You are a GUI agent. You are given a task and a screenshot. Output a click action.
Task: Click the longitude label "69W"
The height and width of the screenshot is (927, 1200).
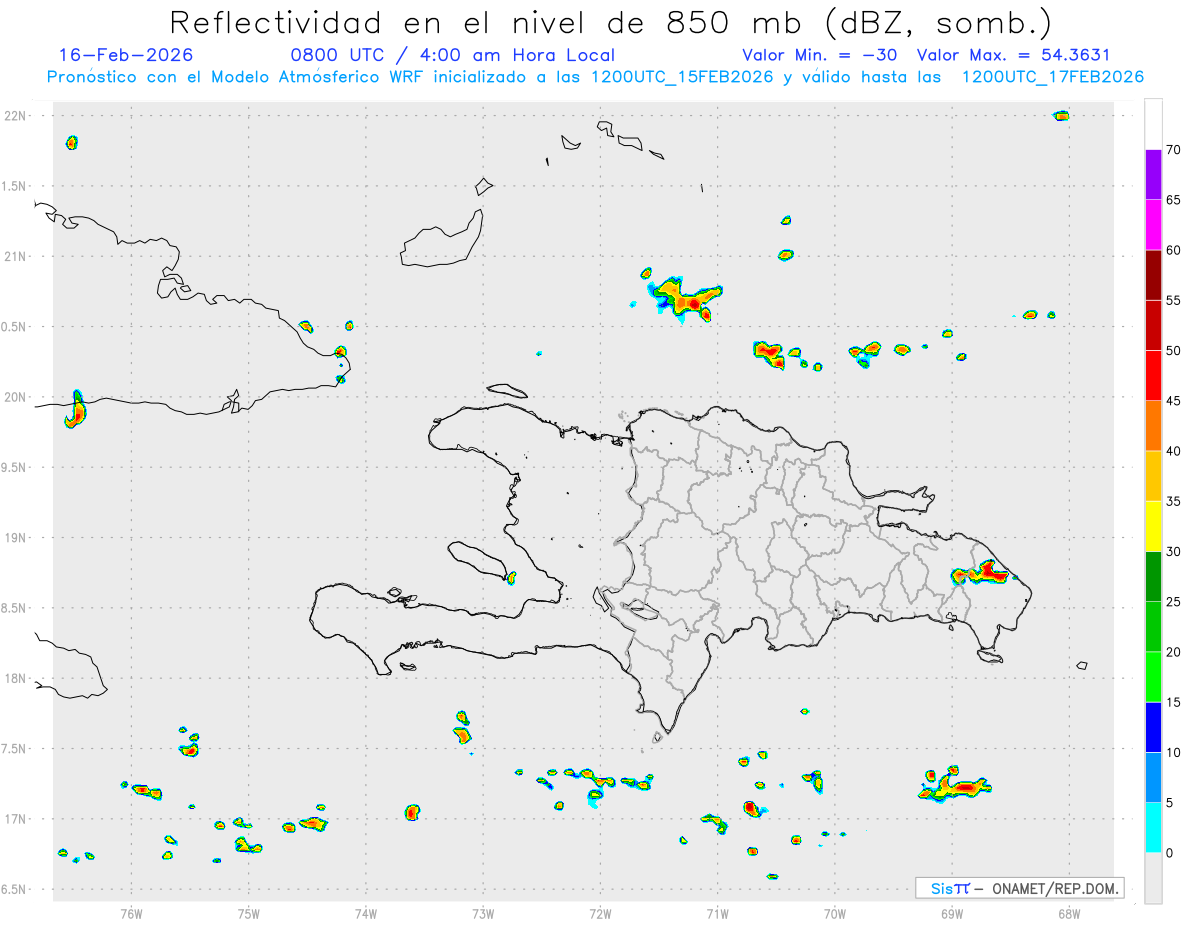(x=952, y=912)
